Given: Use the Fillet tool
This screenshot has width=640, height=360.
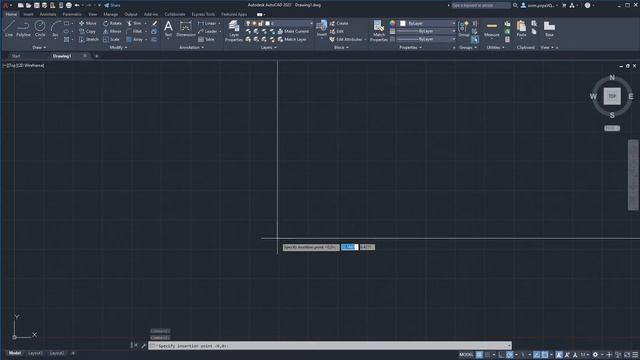Looking at the screenshot, I should click(x=134, y=31).
